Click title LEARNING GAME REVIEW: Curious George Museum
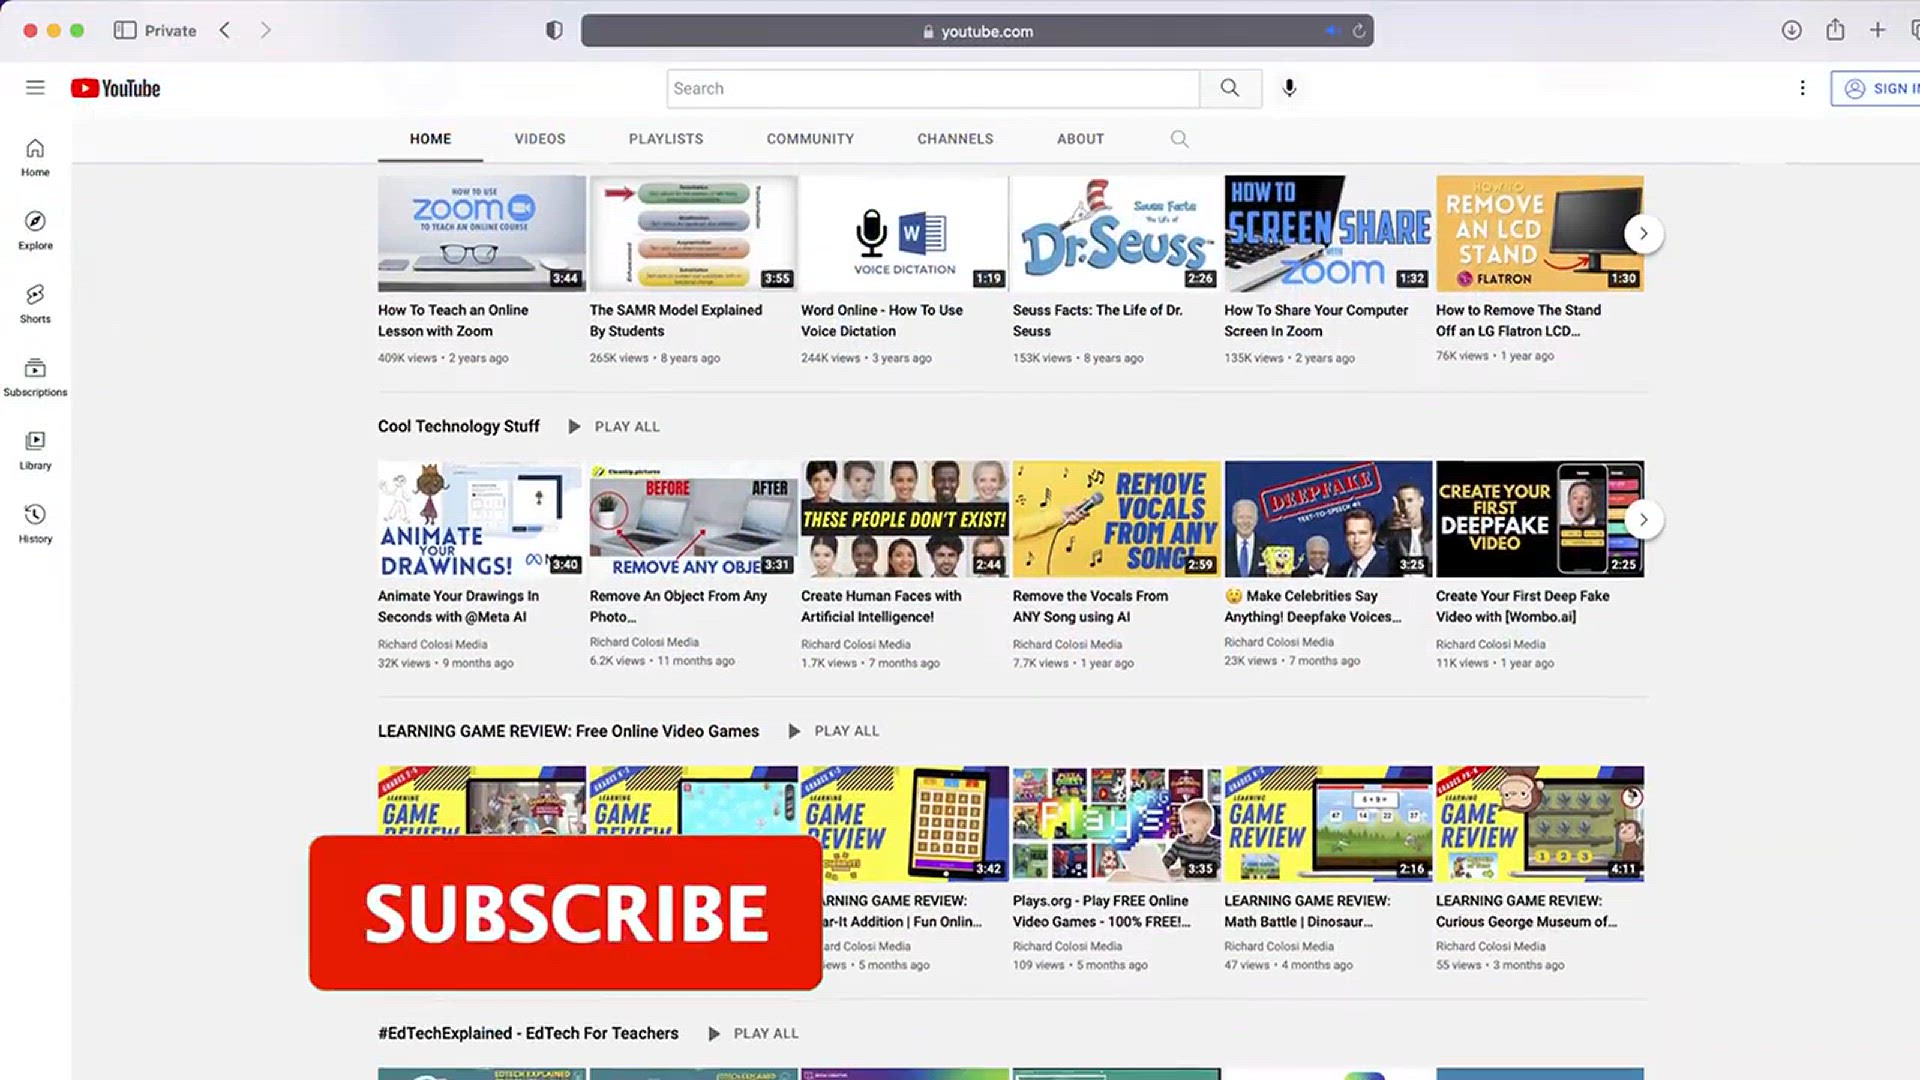1920x1080 pixels. point(1526,911)
